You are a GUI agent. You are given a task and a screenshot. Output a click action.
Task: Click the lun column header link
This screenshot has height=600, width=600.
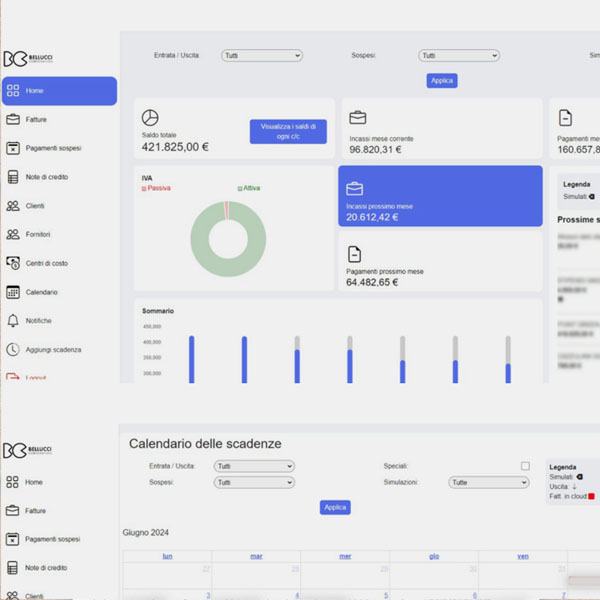tap(167, 556)
